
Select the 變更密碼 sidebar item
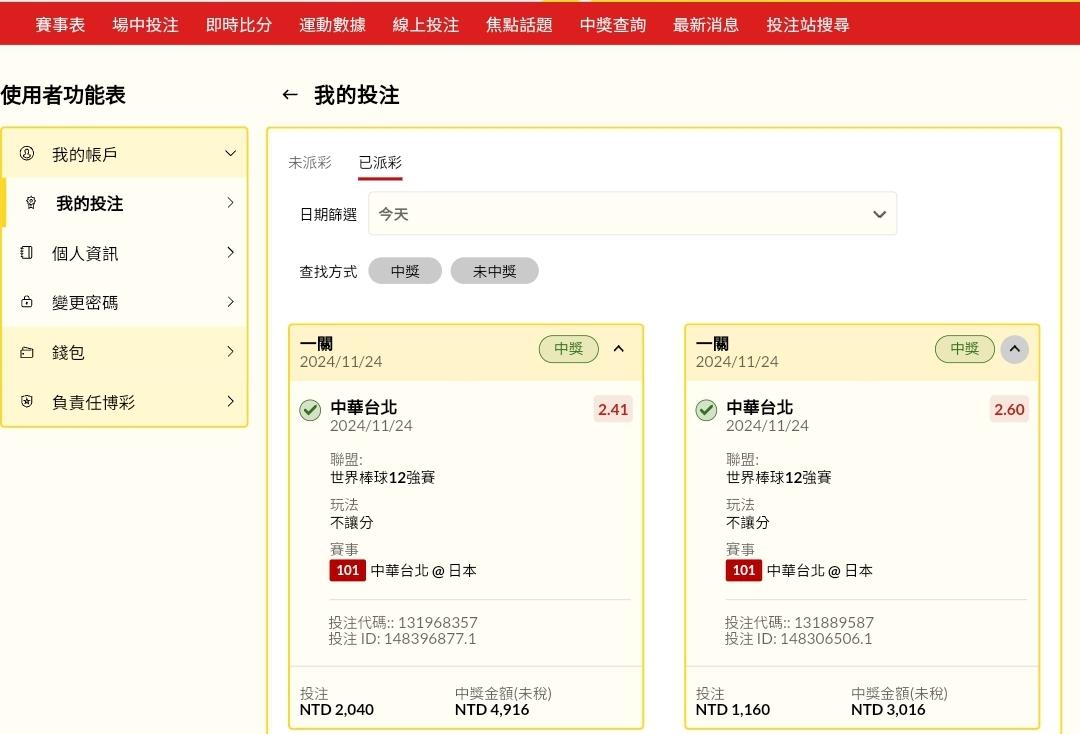coord(125,302)
